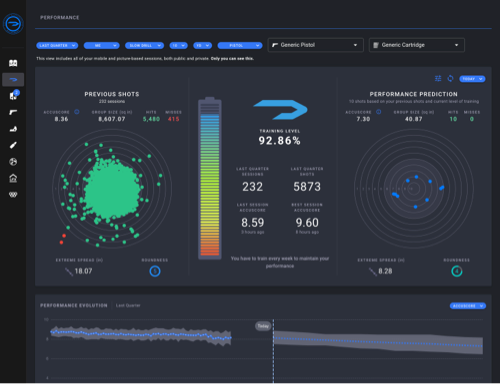Open the Today prediction date dropdown
500x384 pixels.
[x=472, y=79]
